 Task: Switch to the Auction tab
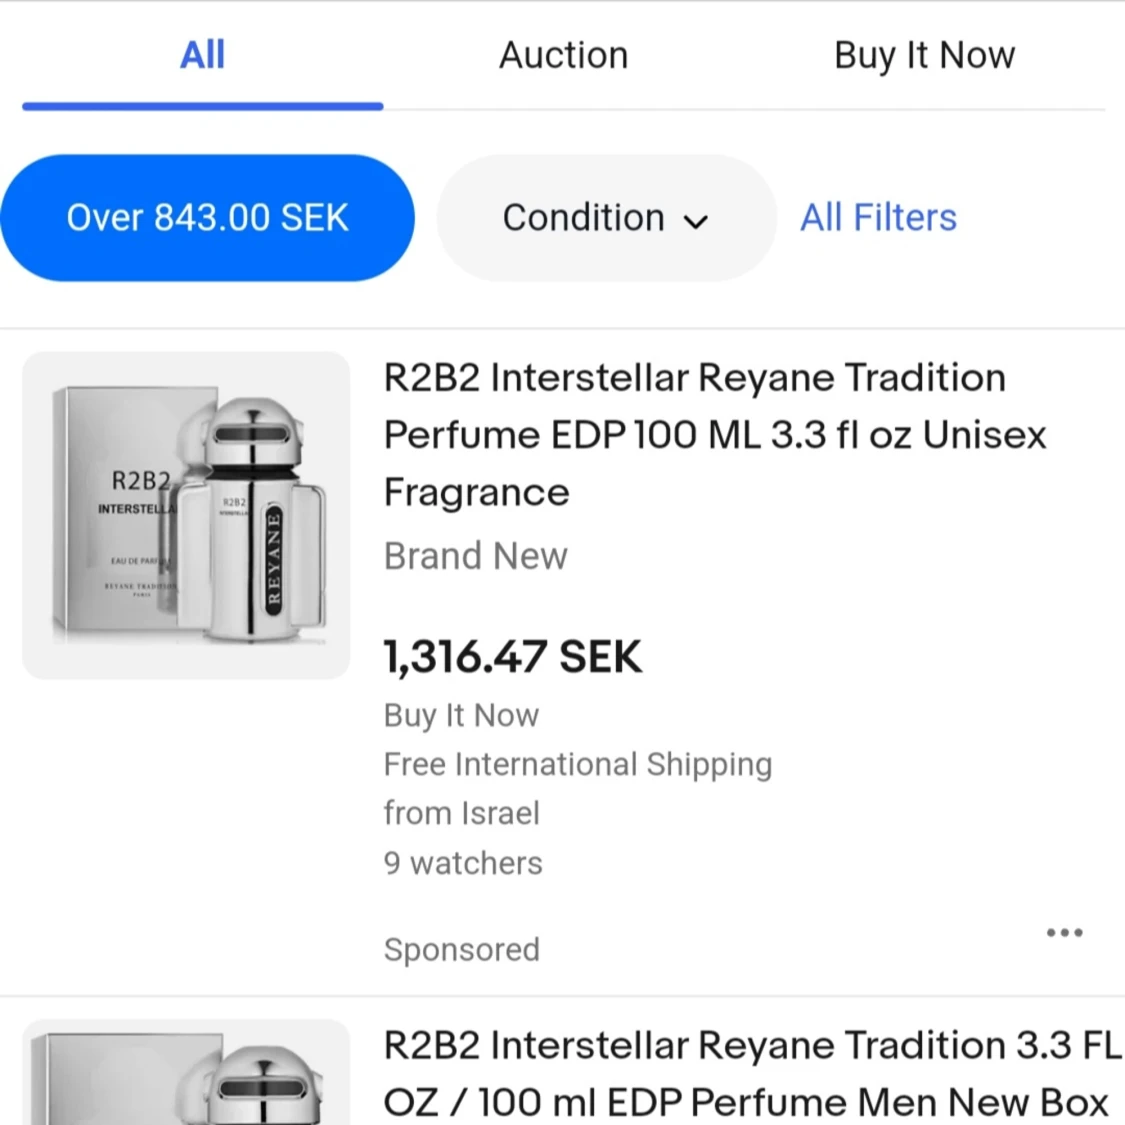click(x=563, y=55)
